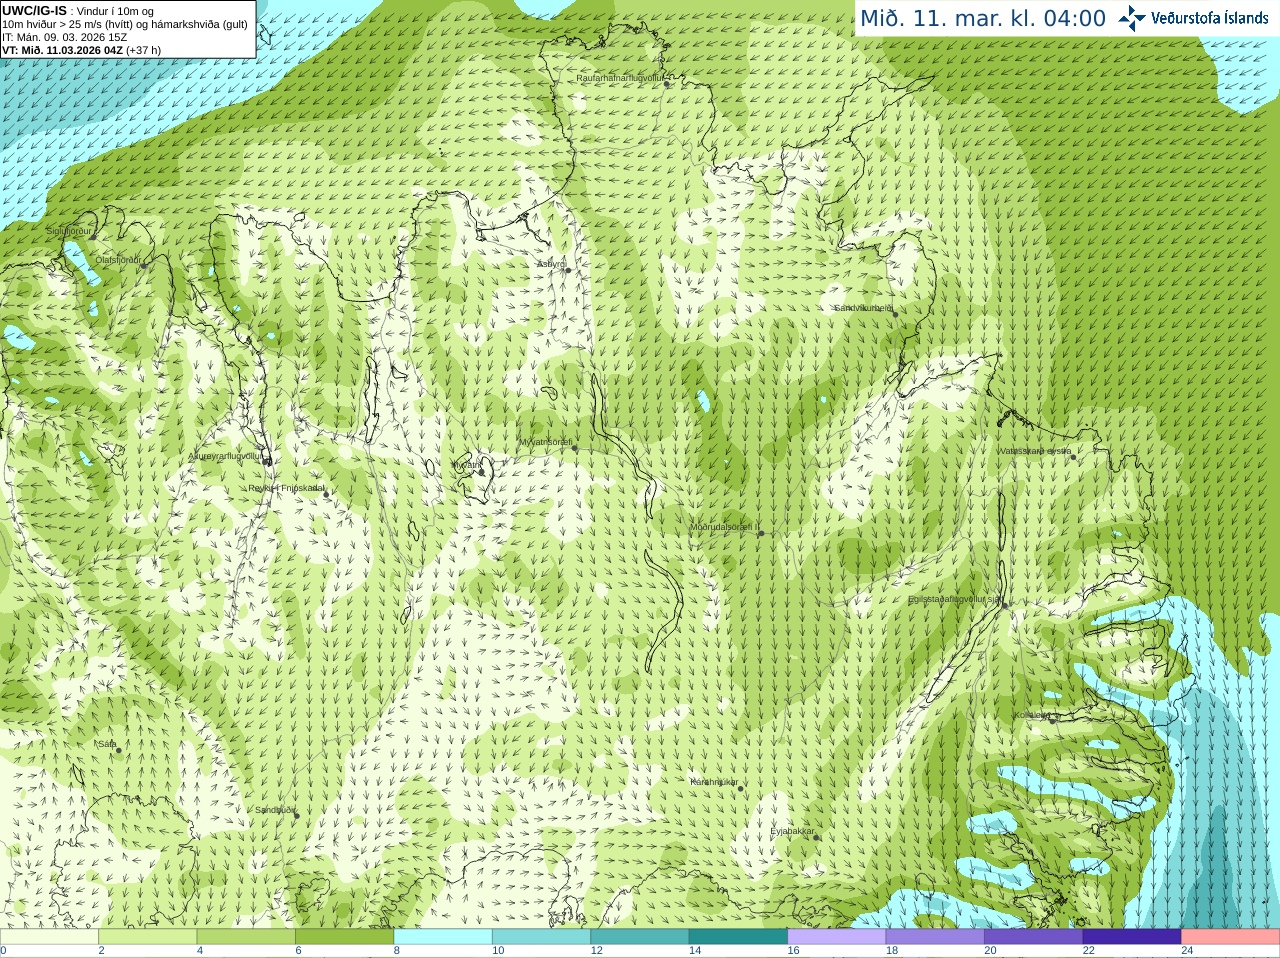The image size is (1280, 958).
Task: Click the 22–24 m/s dark indigo legend swatch
Action: [x=1132, y=937]
